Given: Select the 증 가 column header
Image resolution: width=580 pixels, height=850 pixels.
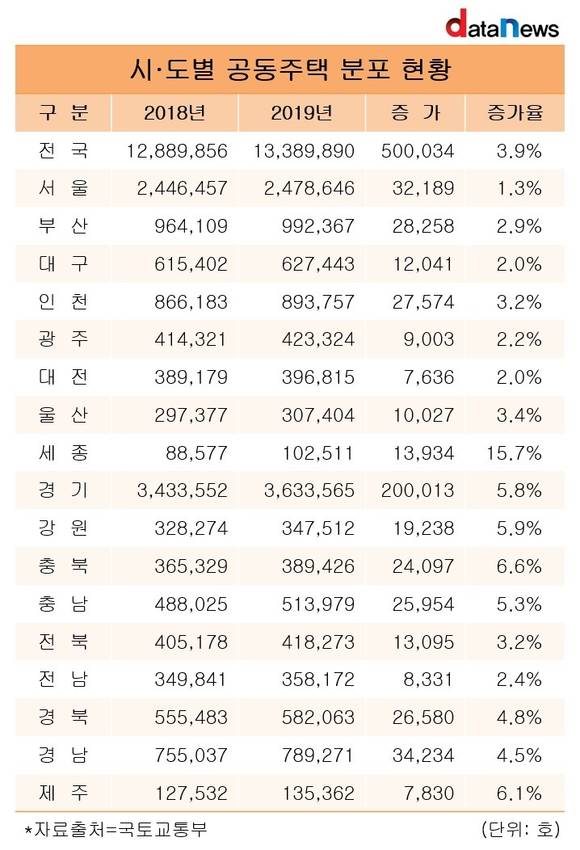Looking at the screenshot, I should [415, 113].
